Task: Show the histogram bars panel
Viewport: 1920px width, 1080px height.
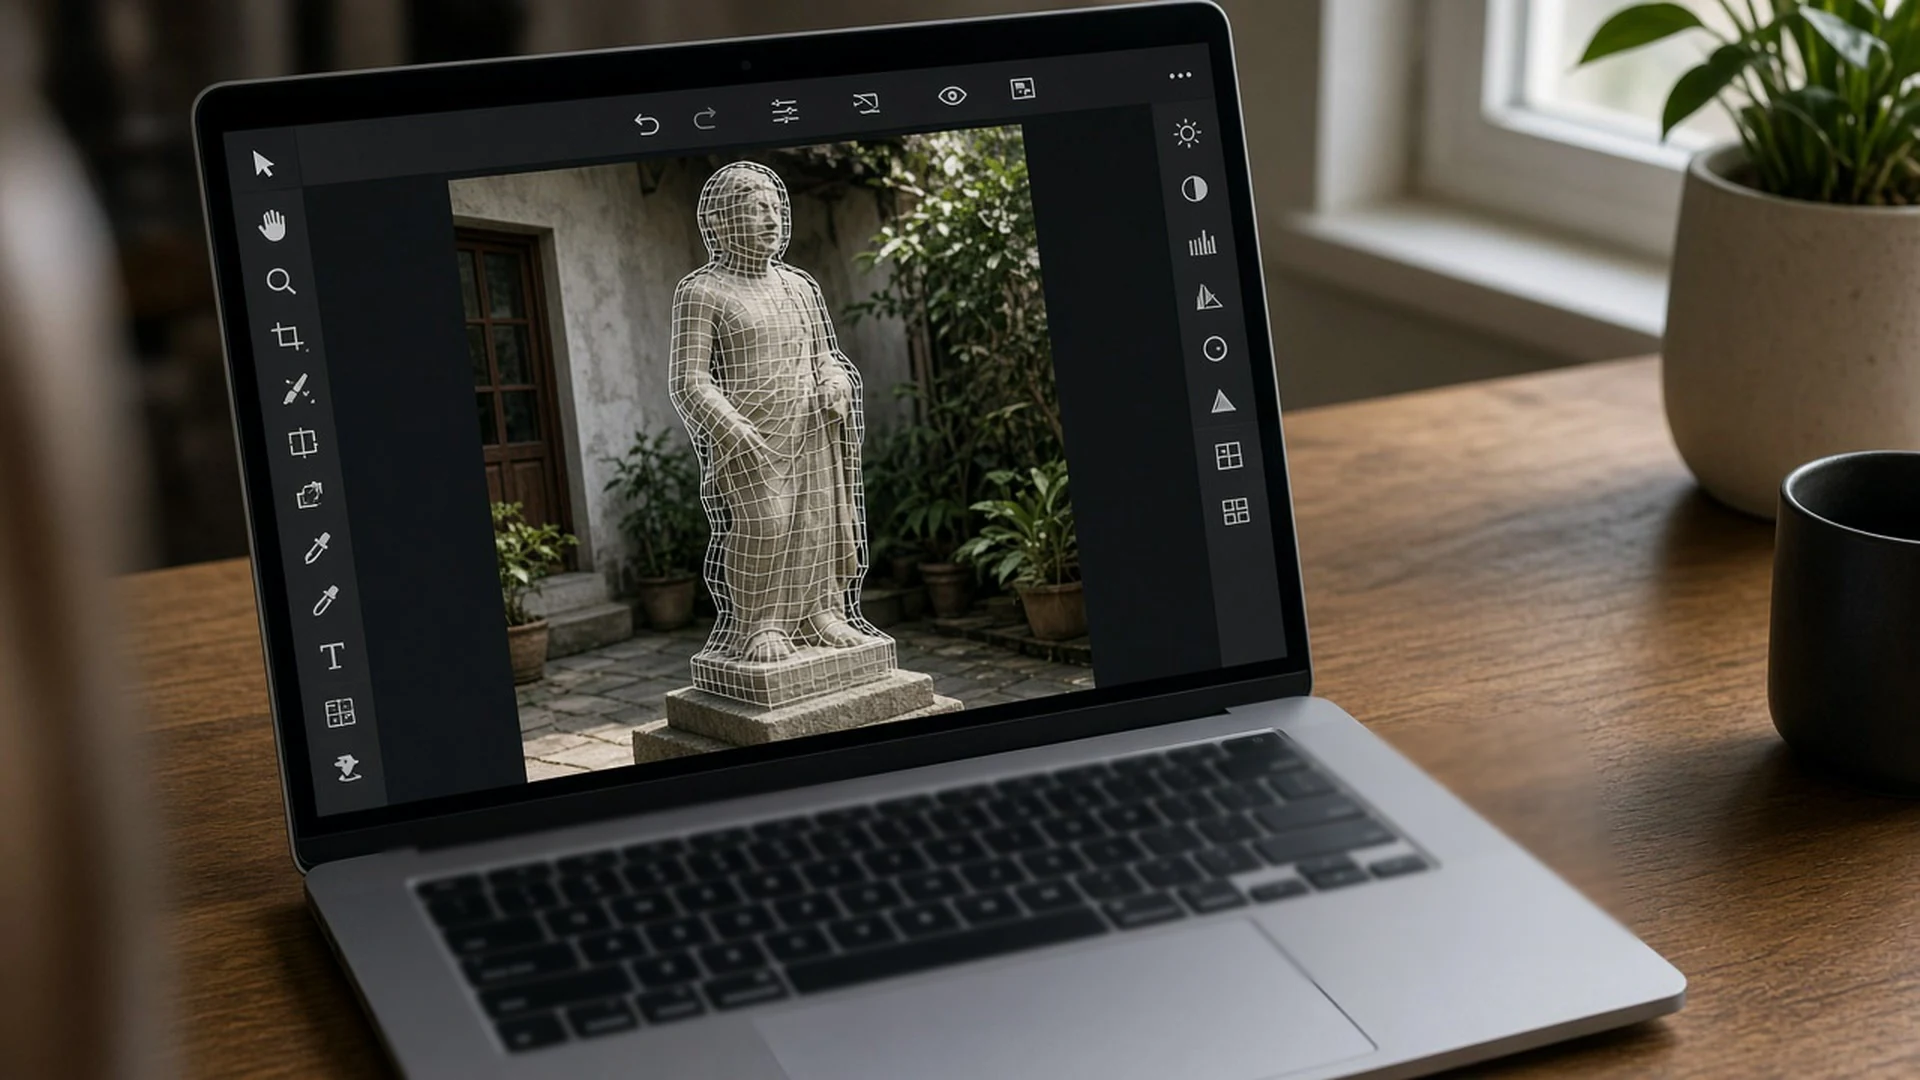Action: coord(1202,243)
